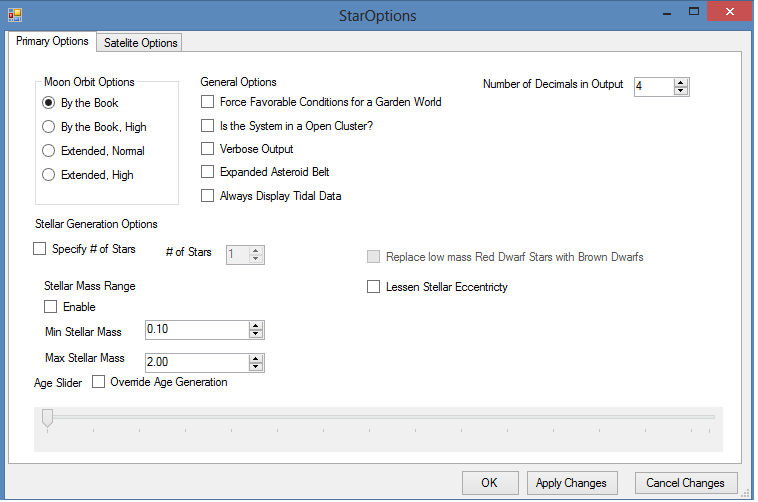Decrease the Max Stellar Mass value

[256, 367]
